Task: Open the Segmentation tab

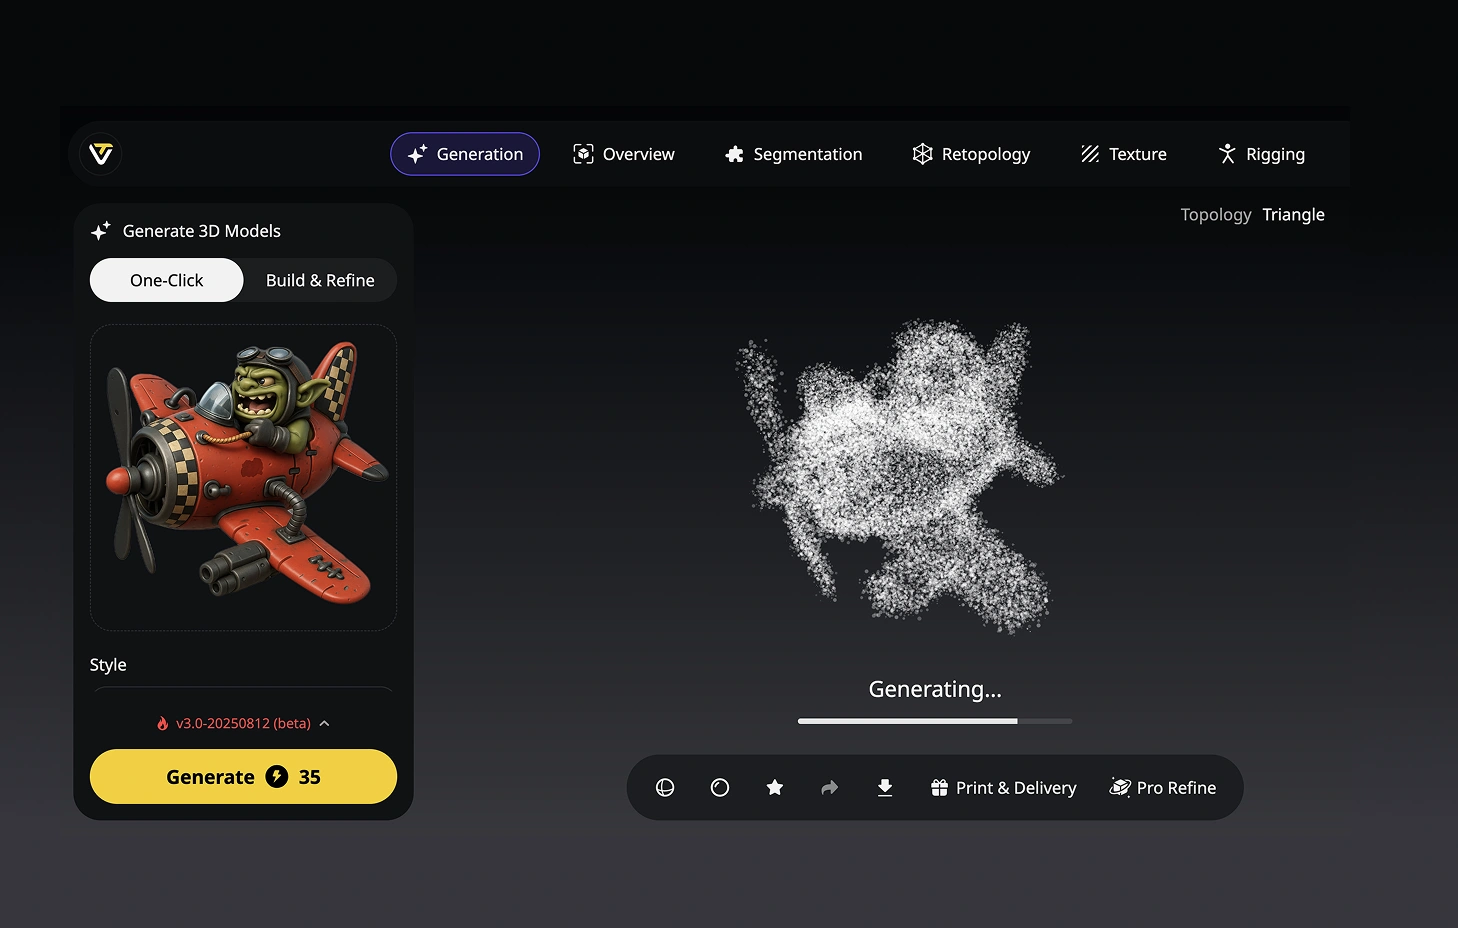Action: [793, 154]
